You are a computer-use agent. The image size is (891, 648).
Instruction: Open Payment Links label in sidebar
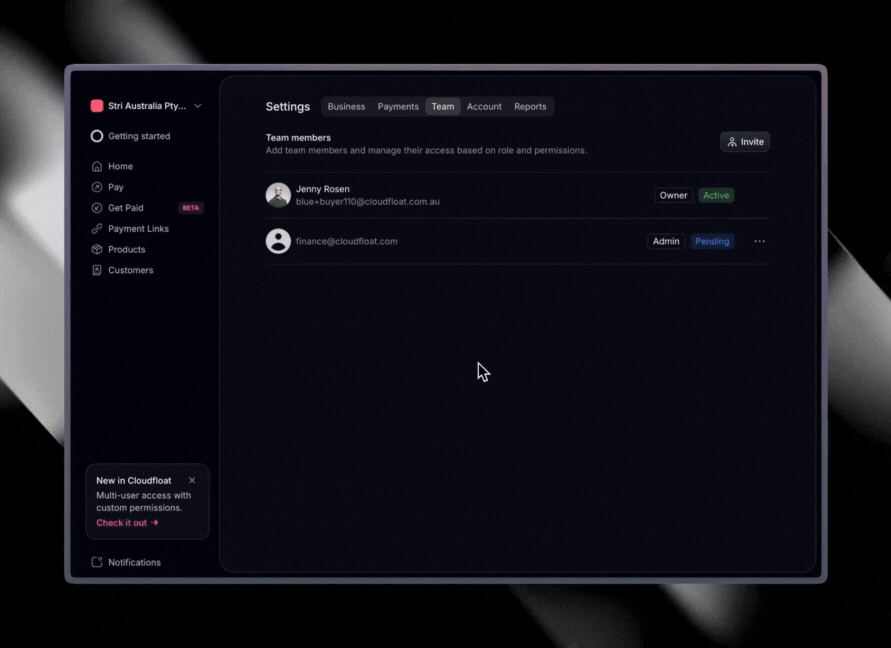138,229
